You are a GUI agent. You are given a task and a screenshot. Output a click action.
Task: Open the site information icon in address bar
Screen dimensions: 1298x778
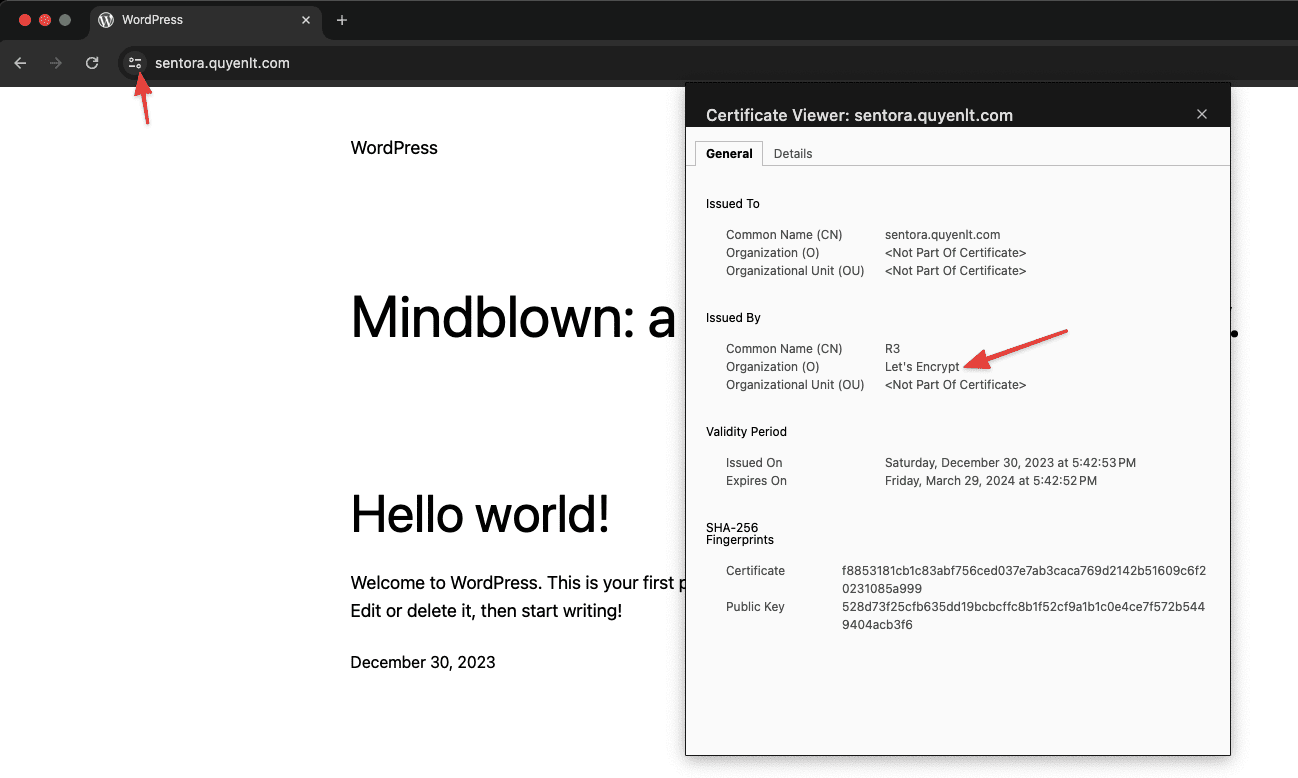pyautogui.click(x=135, y=63)
